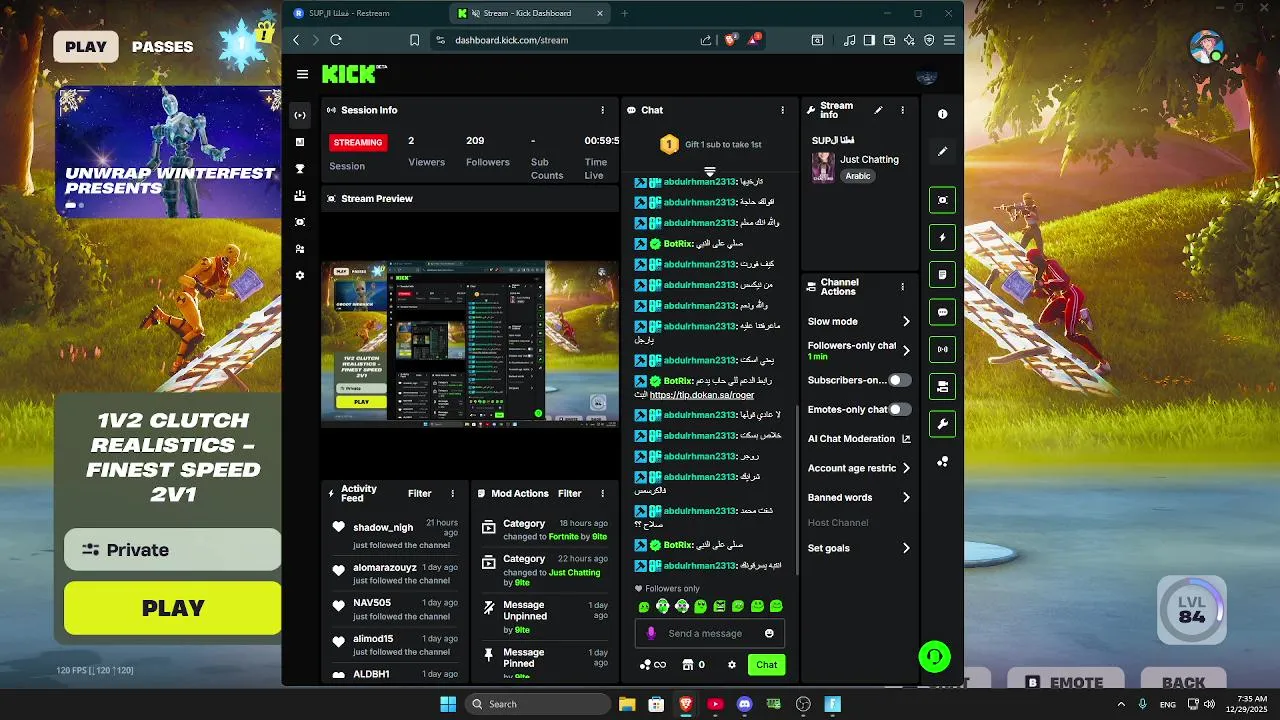Collapse the chat leaderboard drag handle
1280x720 pixels.
click(710, 172)
